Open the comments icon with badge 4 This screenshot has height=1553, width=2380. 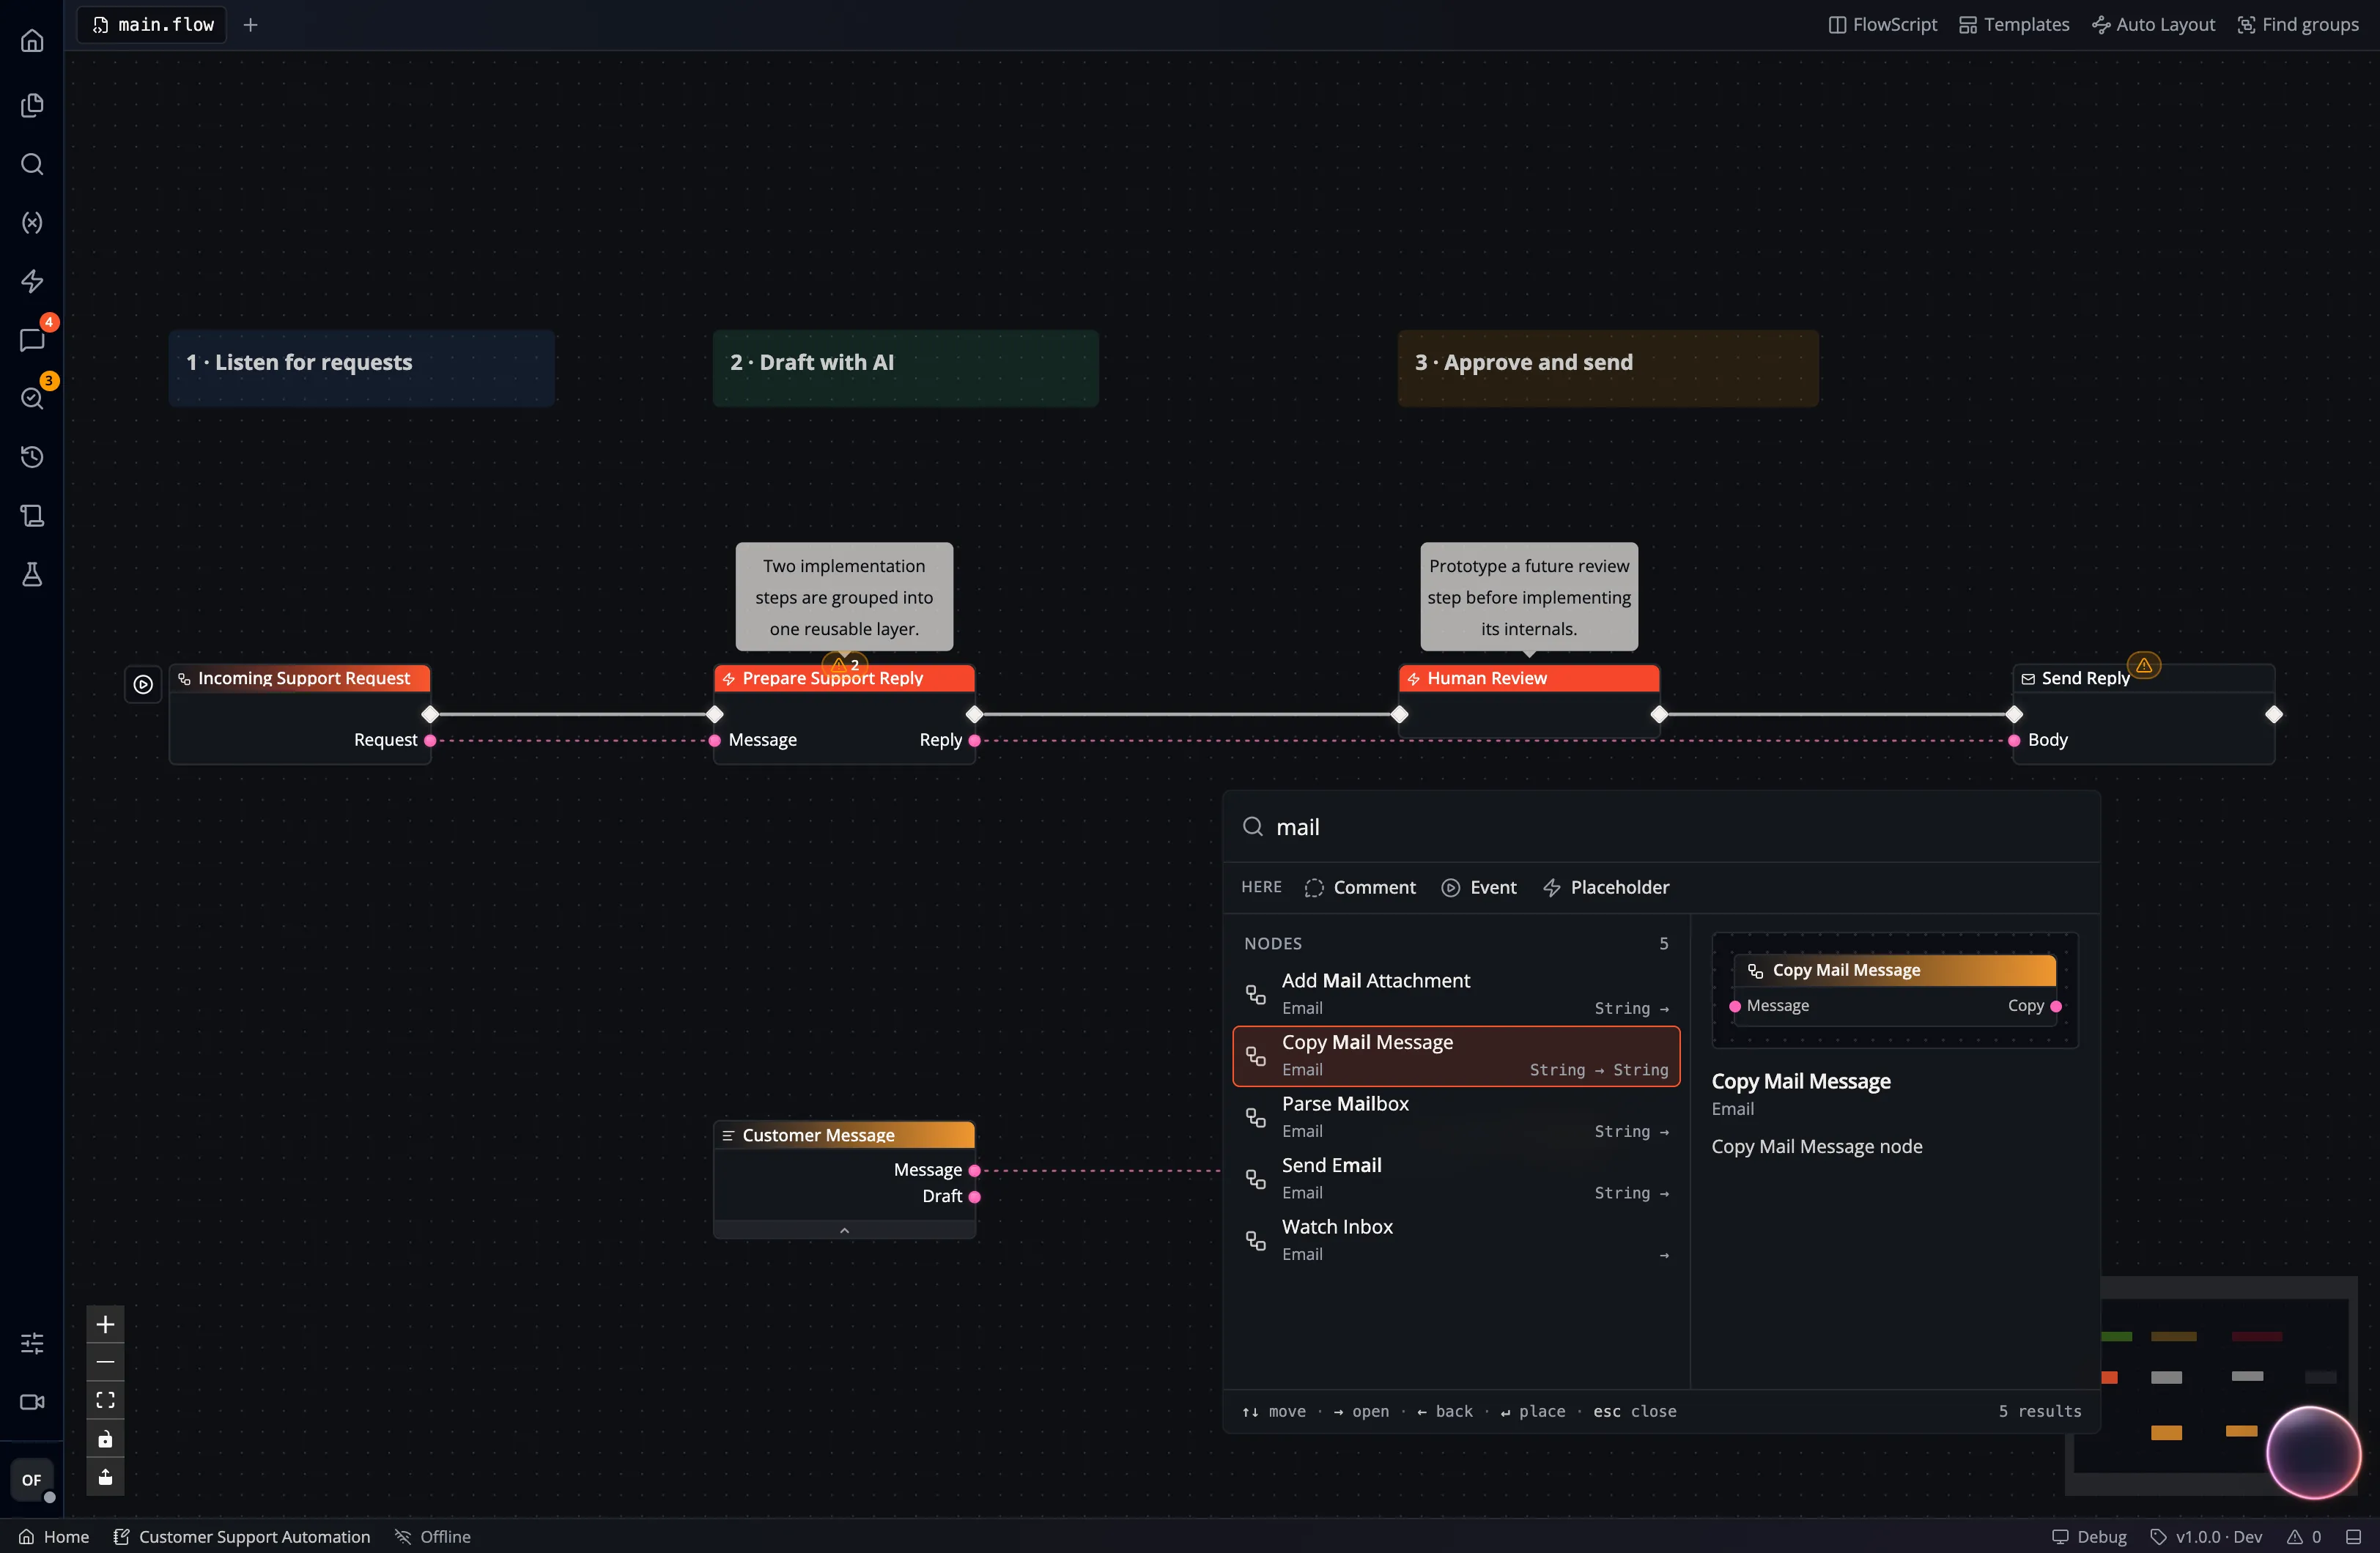(x=32, y=339)
